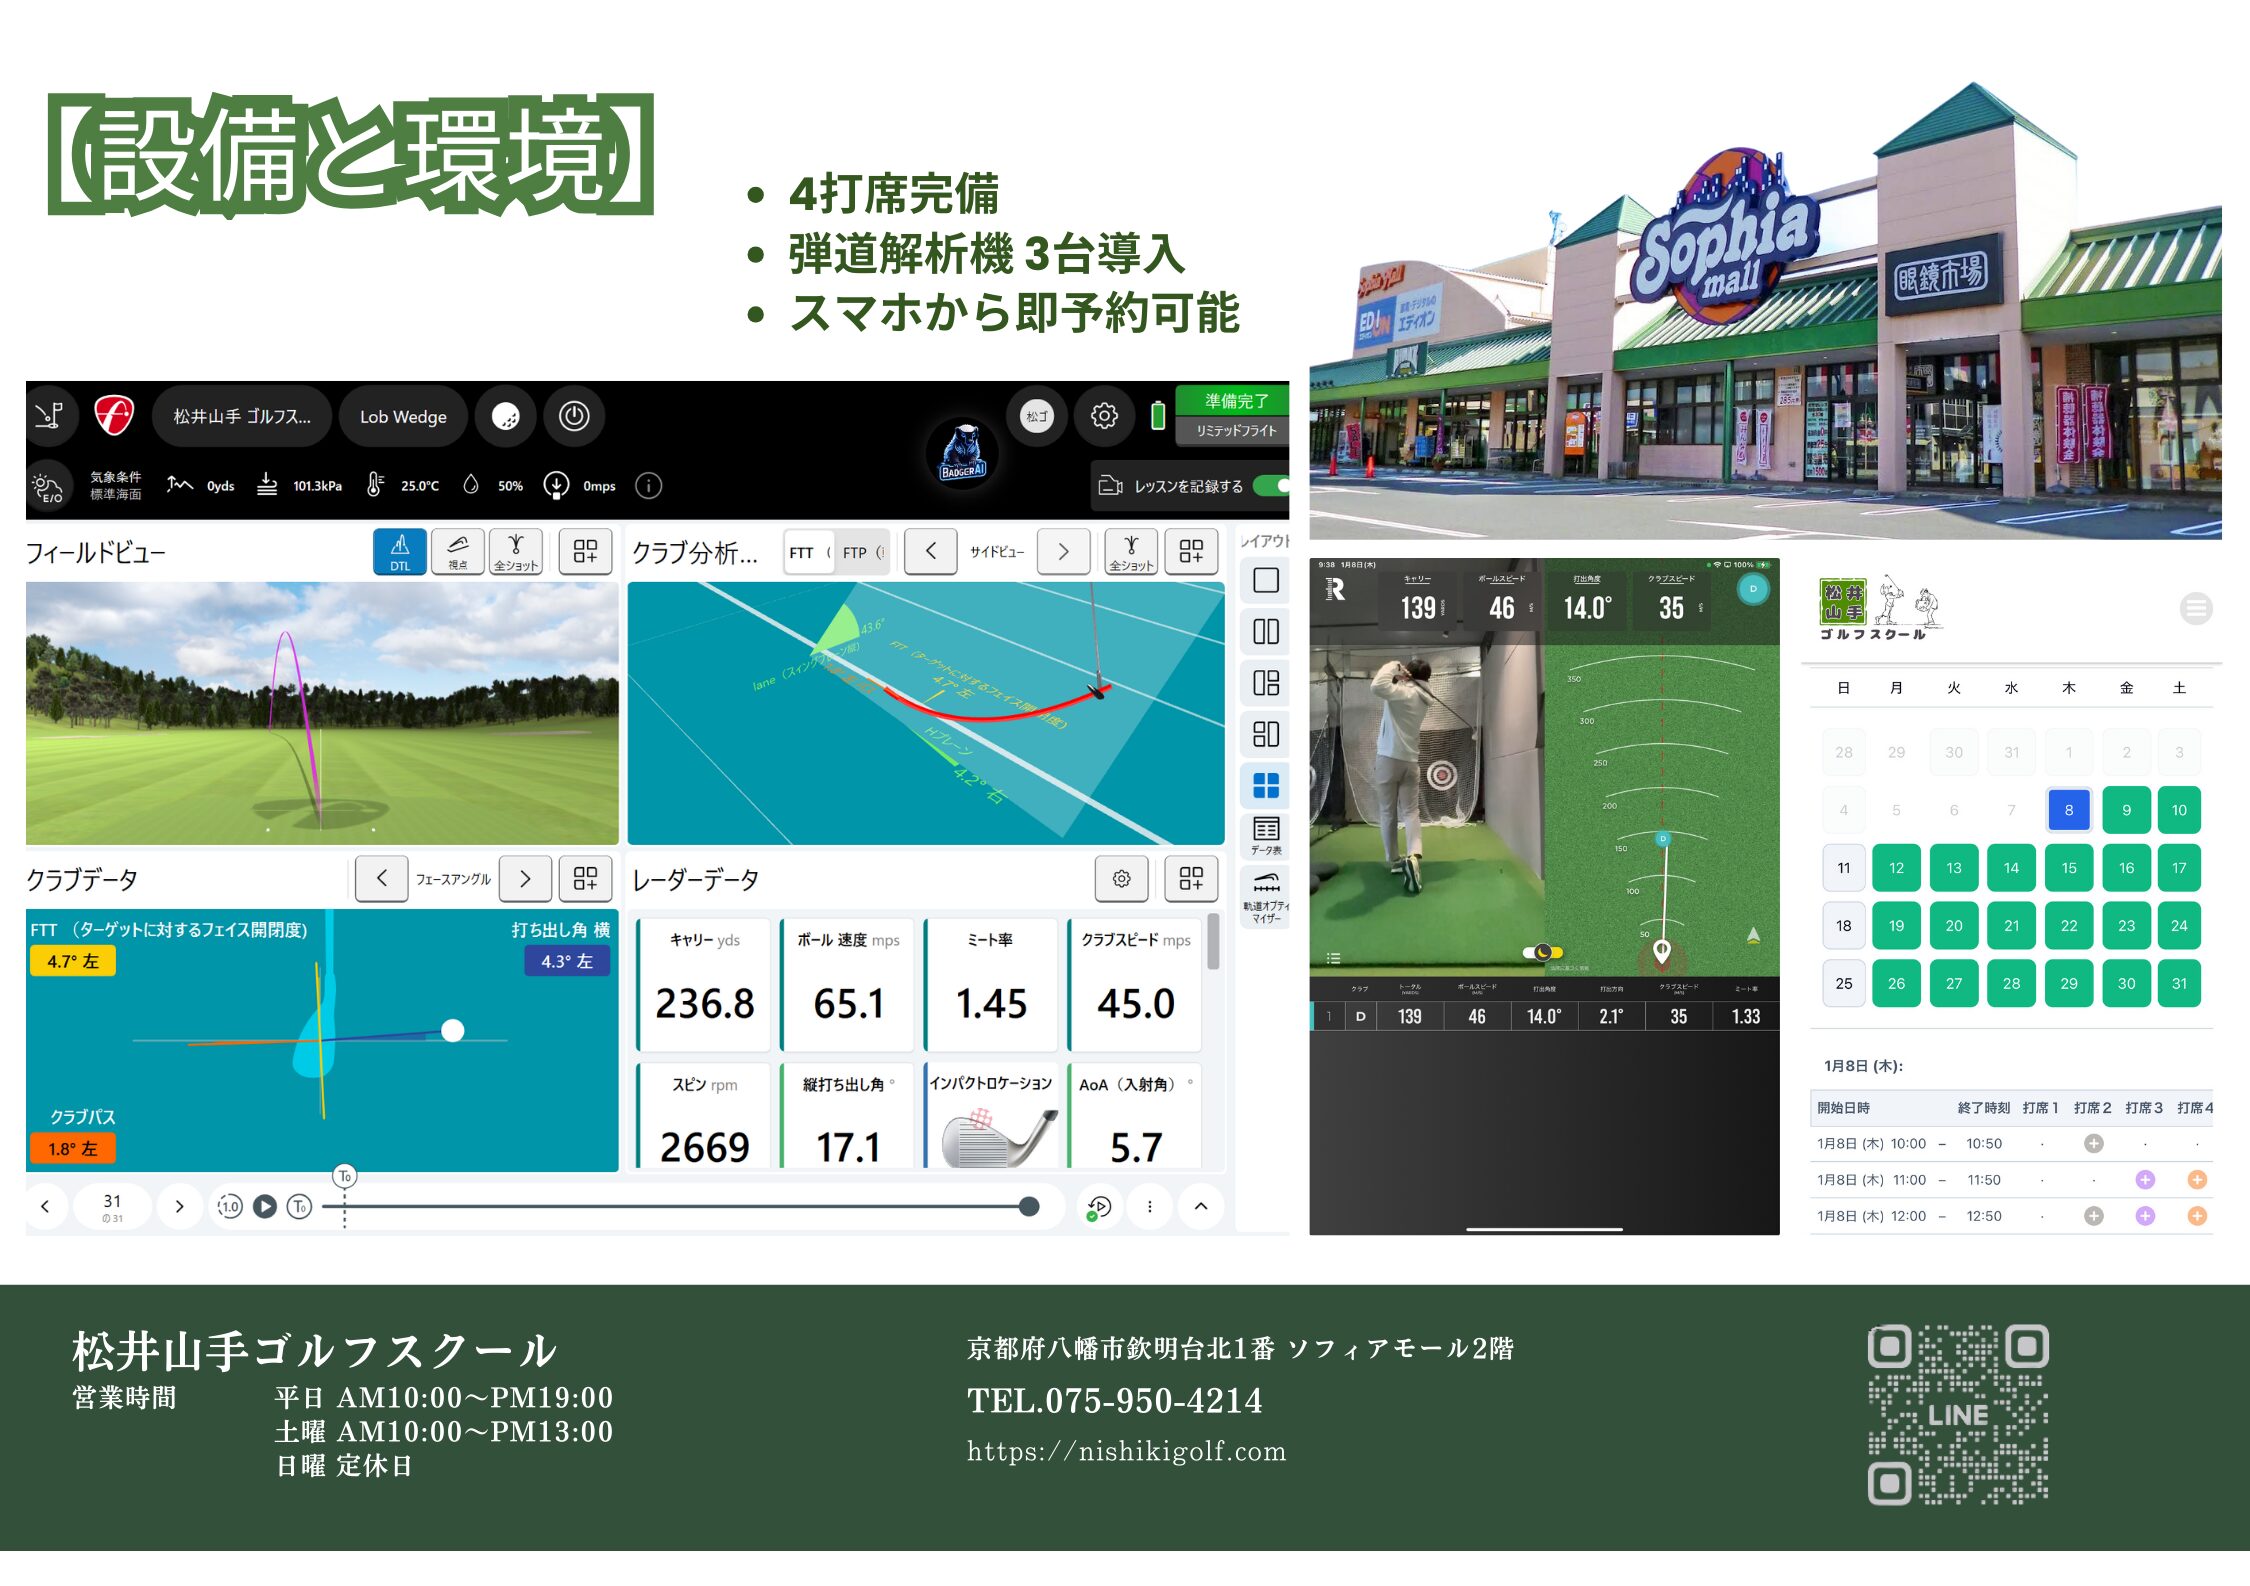The image size is (2250, 1586).
Task: Select the golf ball icon button
Action: (506, 416)
